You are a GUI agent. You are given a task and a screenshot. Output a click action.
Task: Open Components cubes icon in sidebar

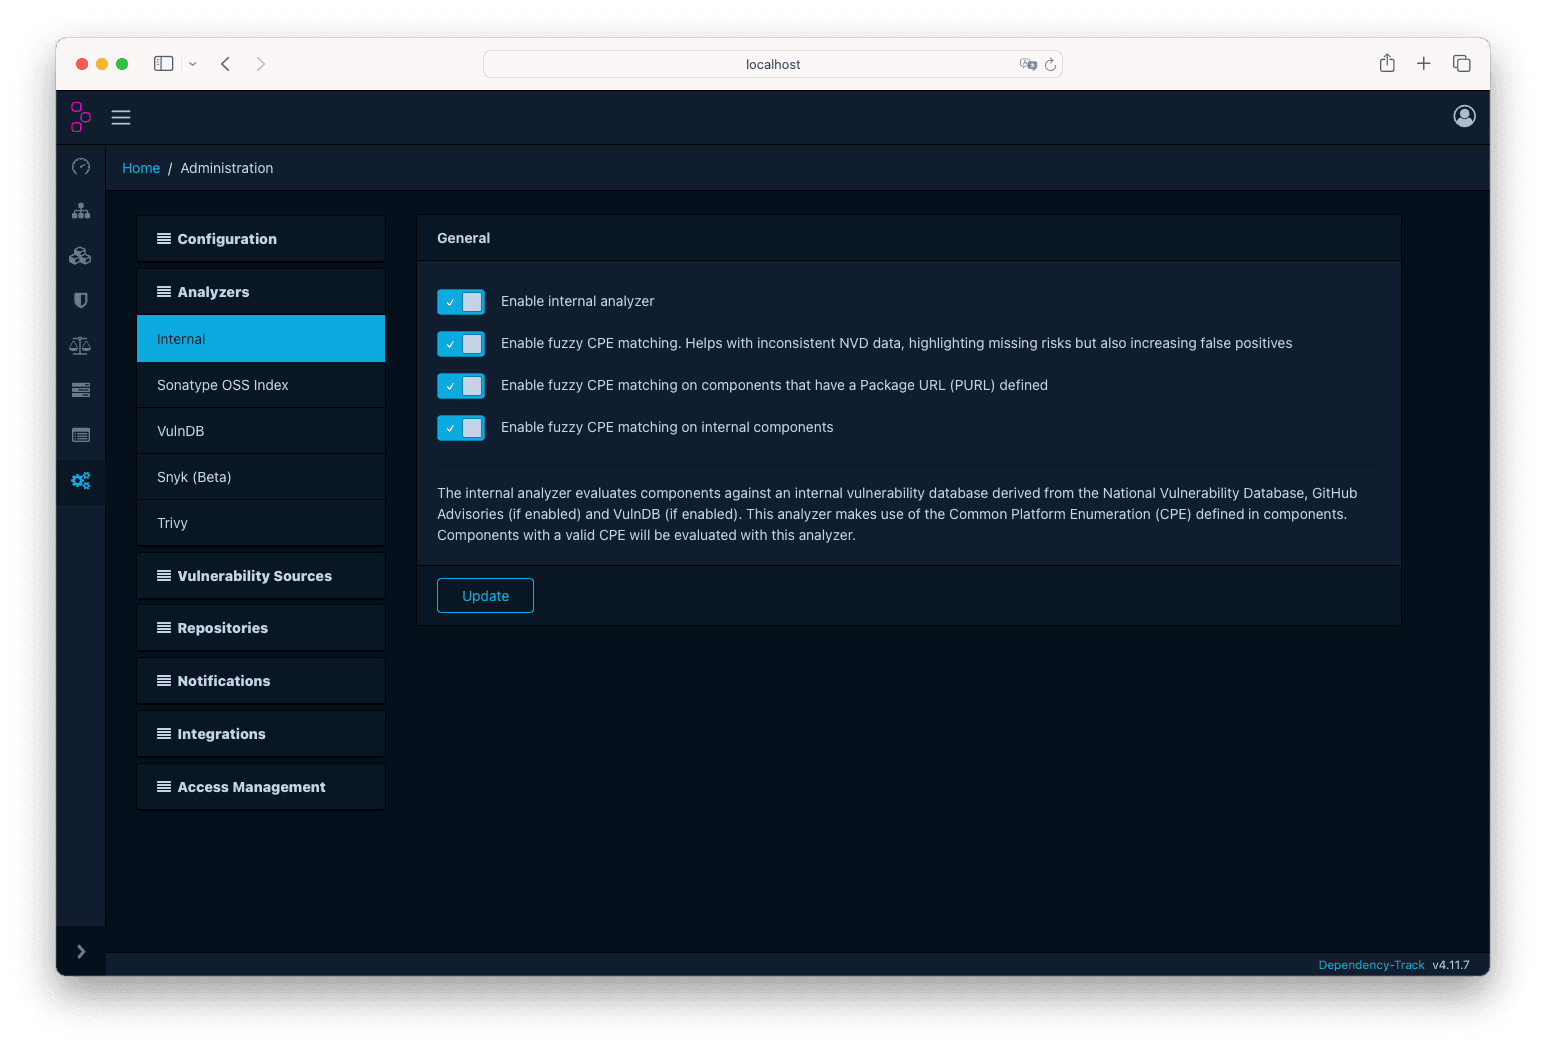[81, 256]
